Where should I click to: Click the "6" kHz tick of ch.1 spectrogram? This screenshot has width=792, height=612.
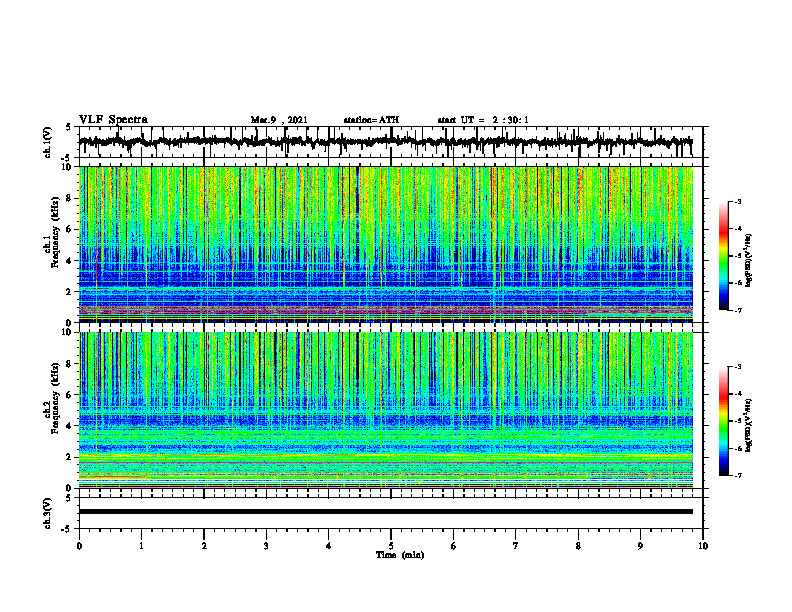pos(70,229)
